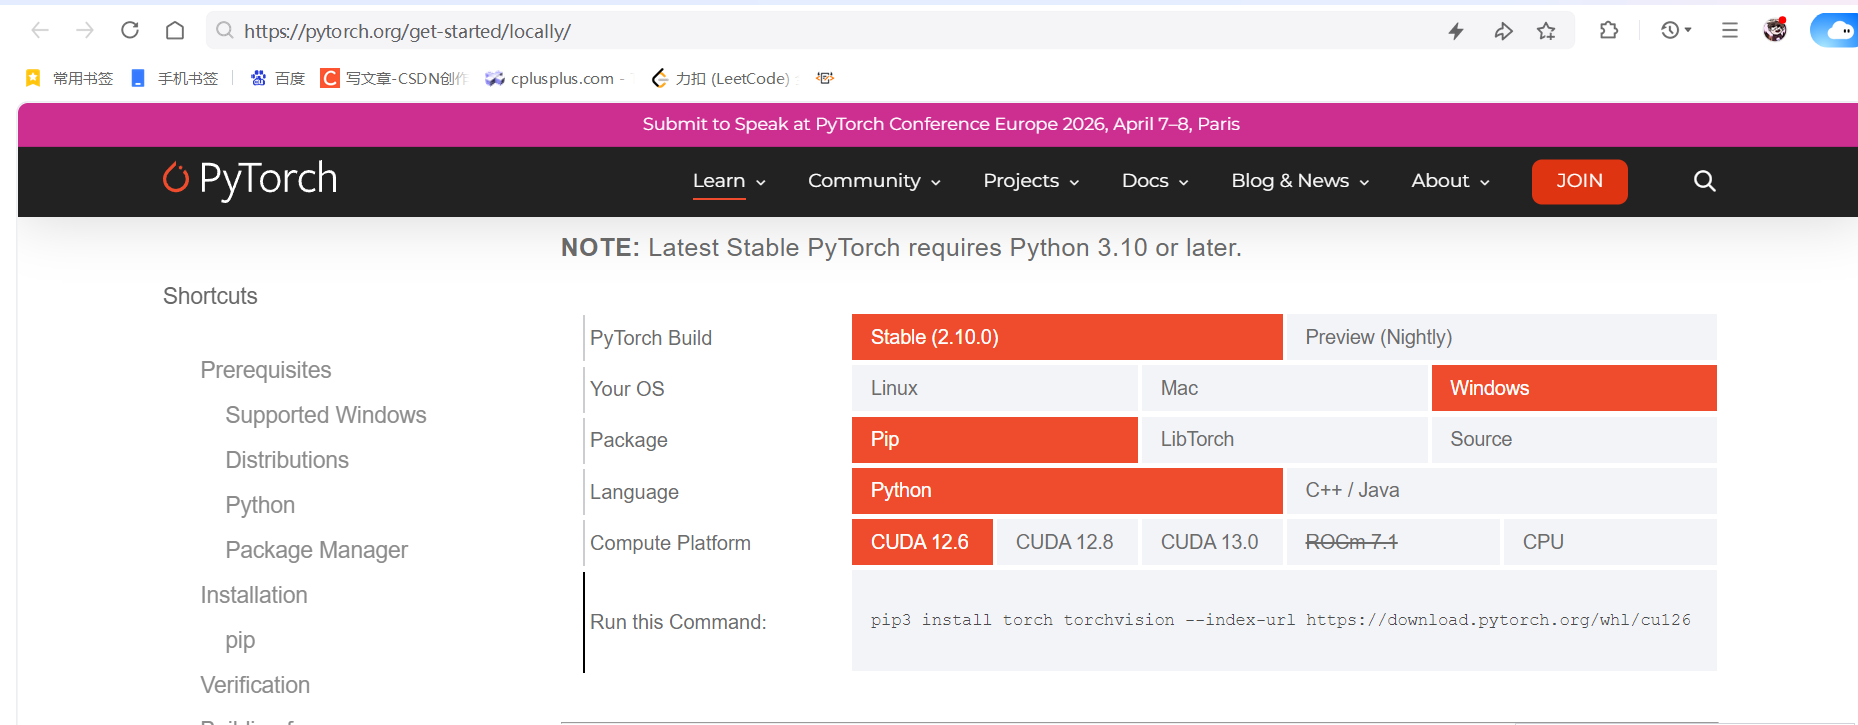Select Preview (Nightly) build option

coord(1500,337)
